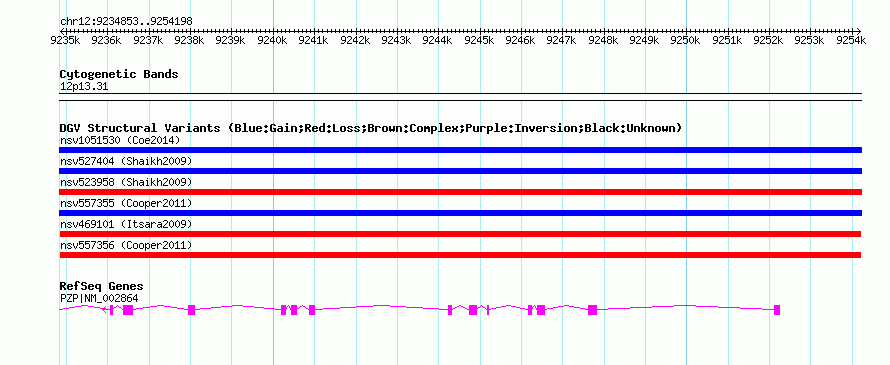Select the 9236k ruler tick label
Screen dimensions: 890x365
pyautogui.click(x=106, y=40)
